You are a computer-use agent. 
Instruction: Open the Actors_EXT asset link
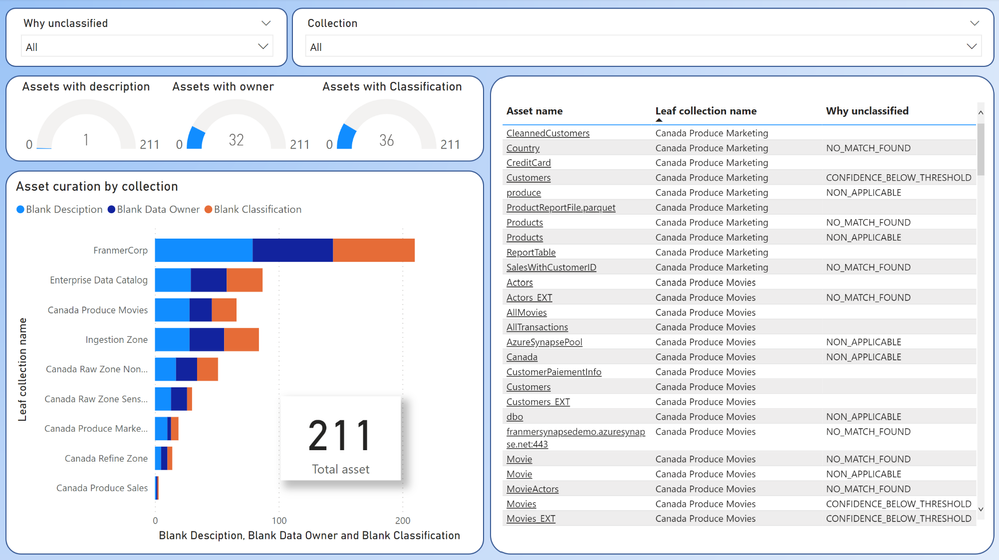(x=529, y=298)
